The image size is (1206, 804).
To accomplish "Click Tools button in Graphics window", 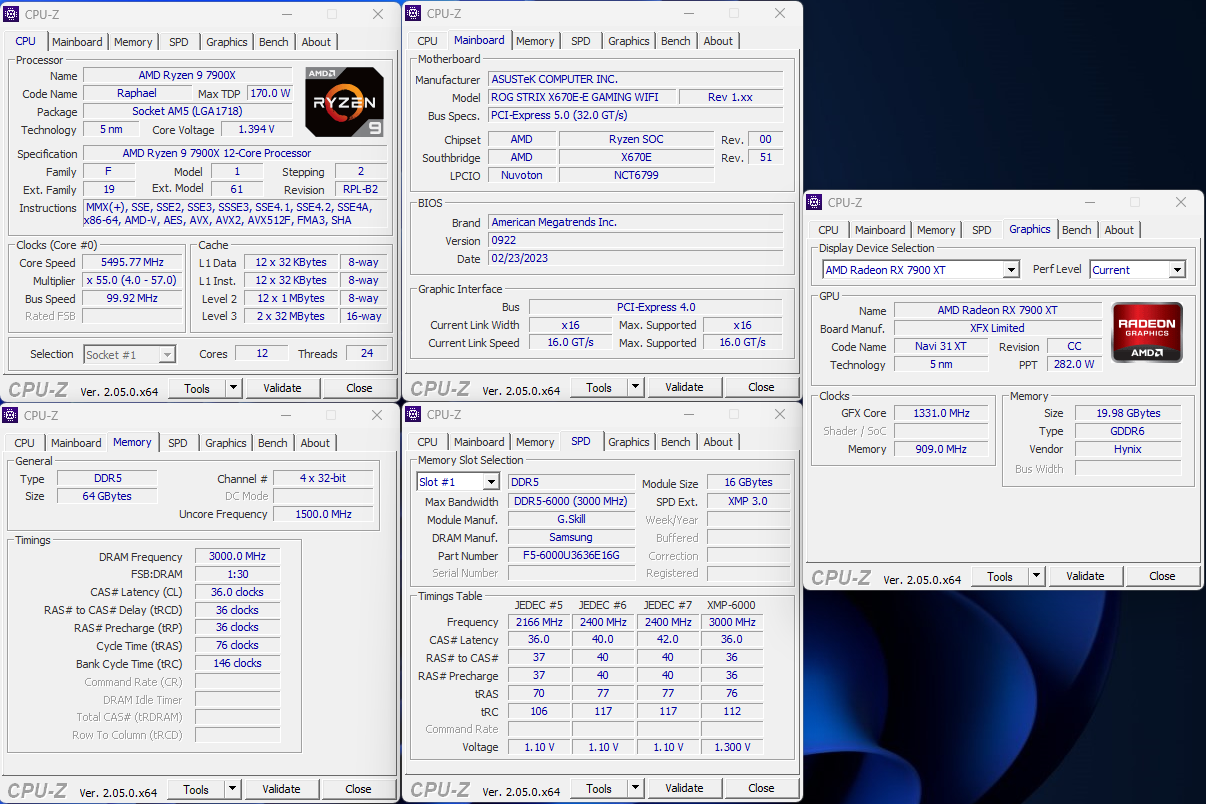I will (x=1000, y=576).
